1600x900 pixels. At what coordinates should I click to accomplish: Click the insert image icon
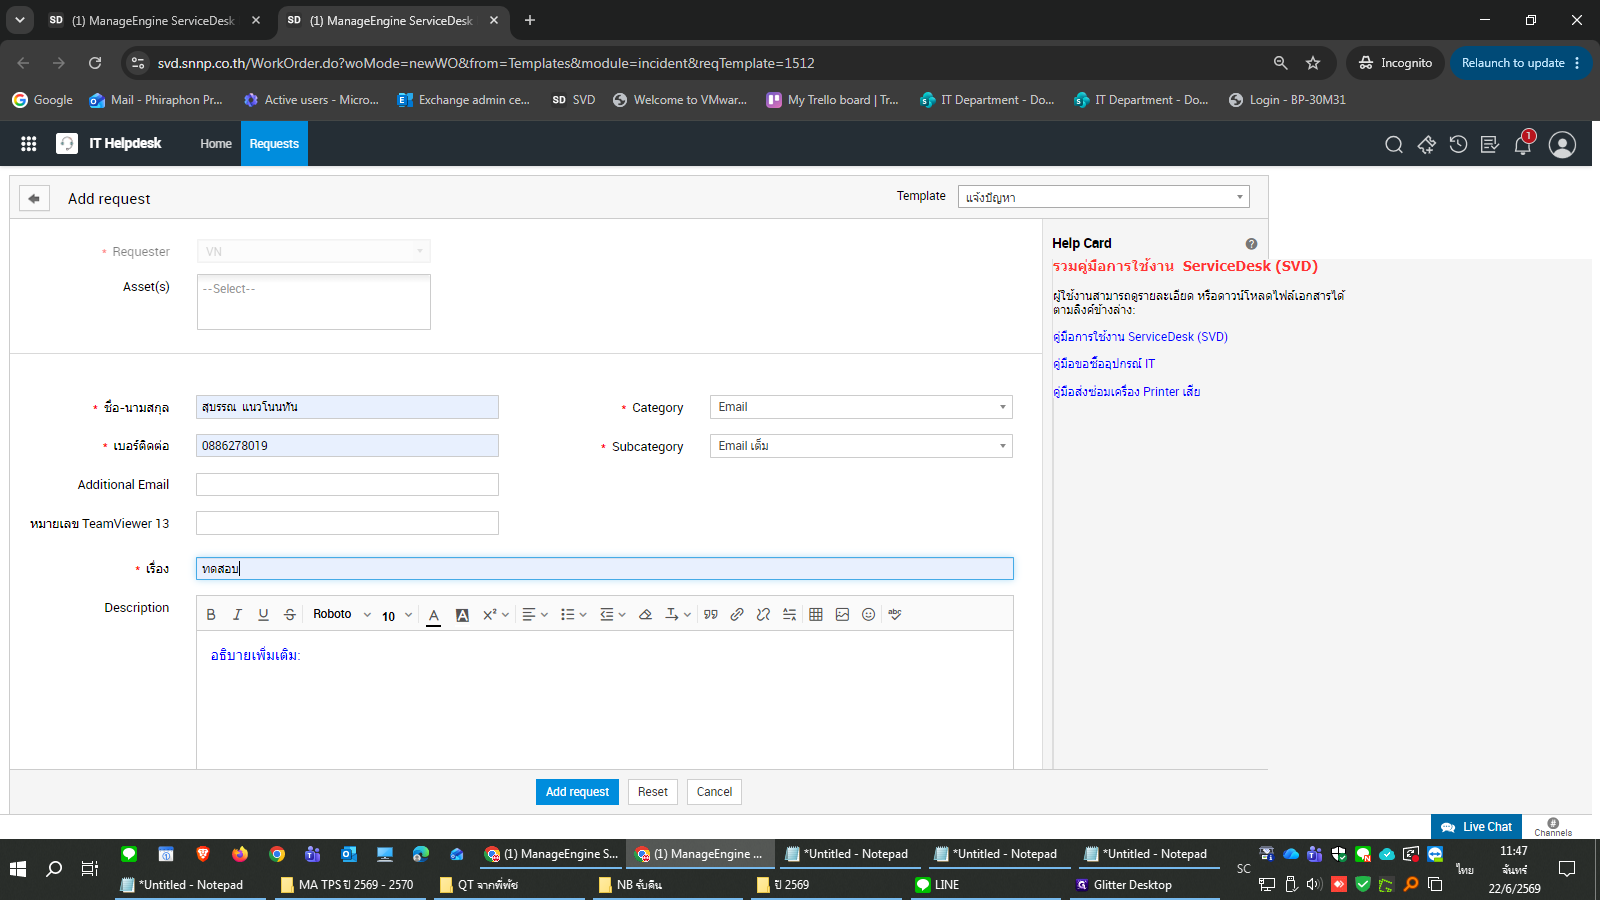[842, 615]
